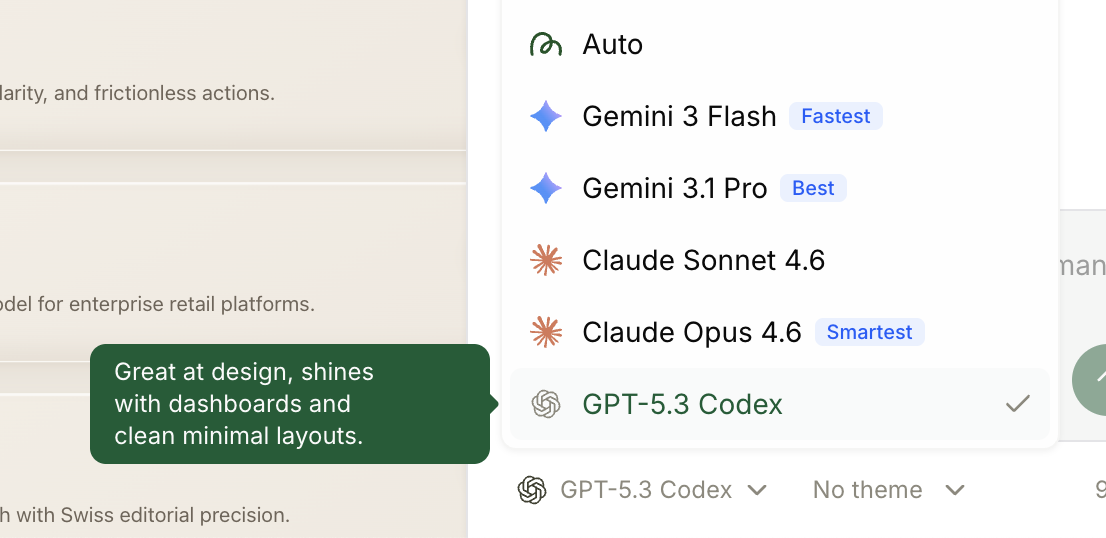
Task: Click the Gemini 3 Flash sparkle icon
Action: tap(546, 116)
